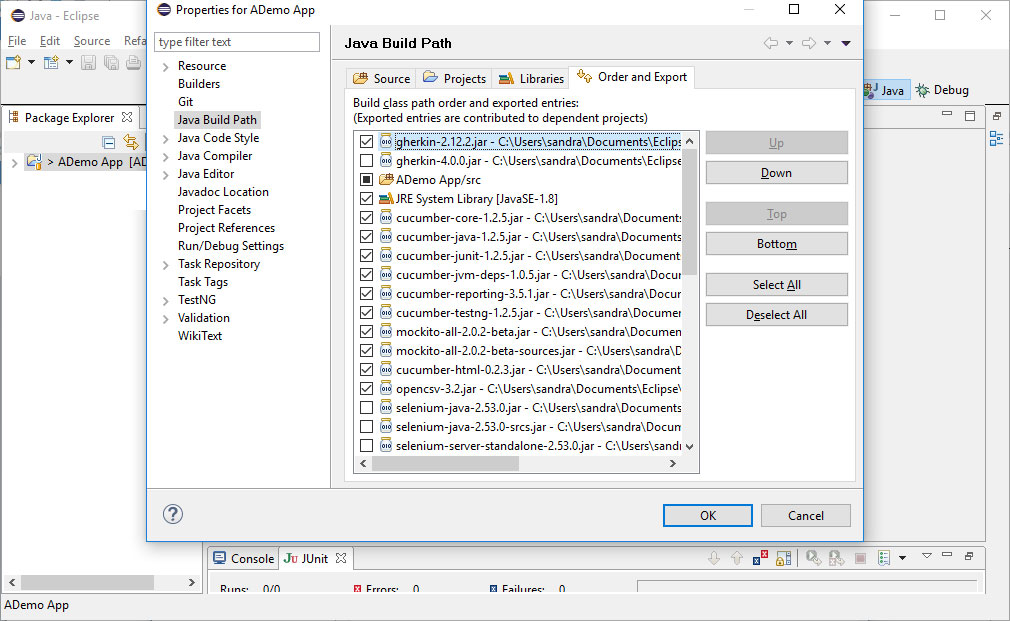Click the type filter text field
The image size is (1010, 621).
click(x=236, y=41)
